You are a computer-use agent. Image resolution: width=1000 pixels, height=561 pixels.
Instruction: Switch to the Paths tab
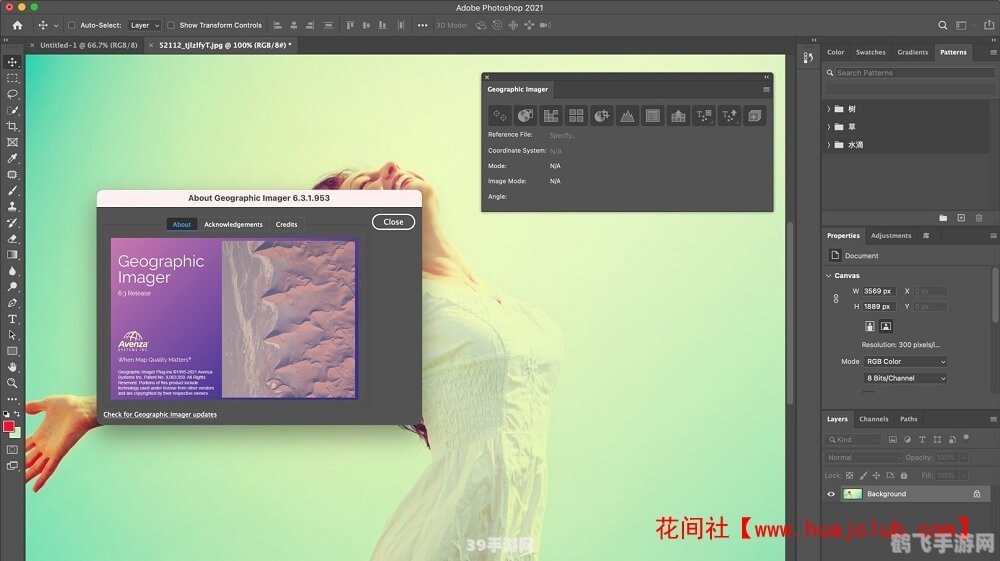(908, 419)
